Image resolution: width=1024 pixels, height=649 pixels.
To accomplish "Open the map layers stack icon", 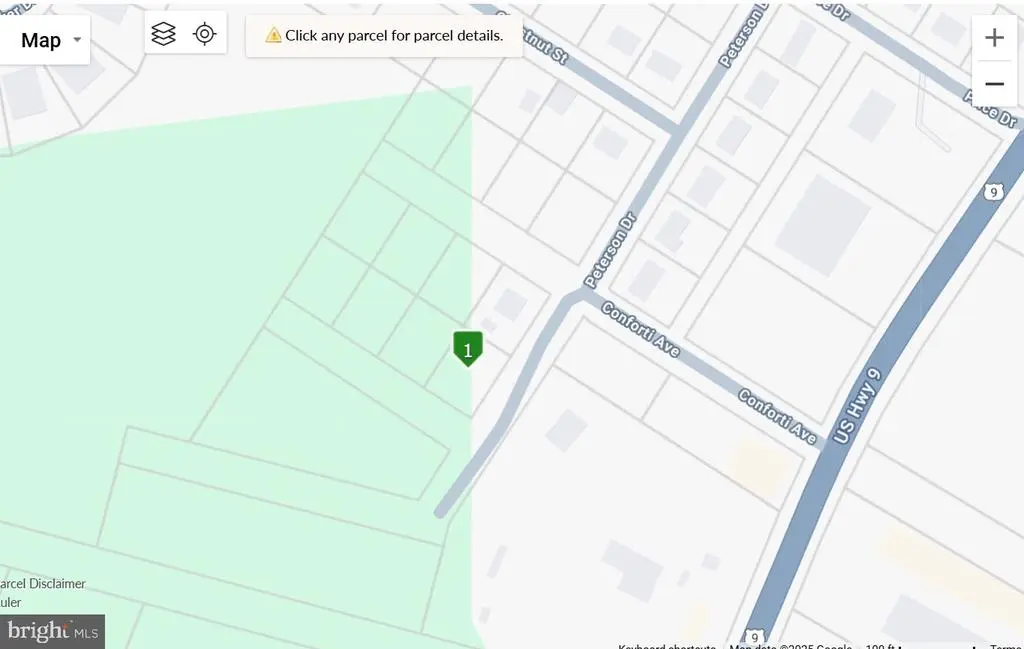I will click(x=163, y=33).
